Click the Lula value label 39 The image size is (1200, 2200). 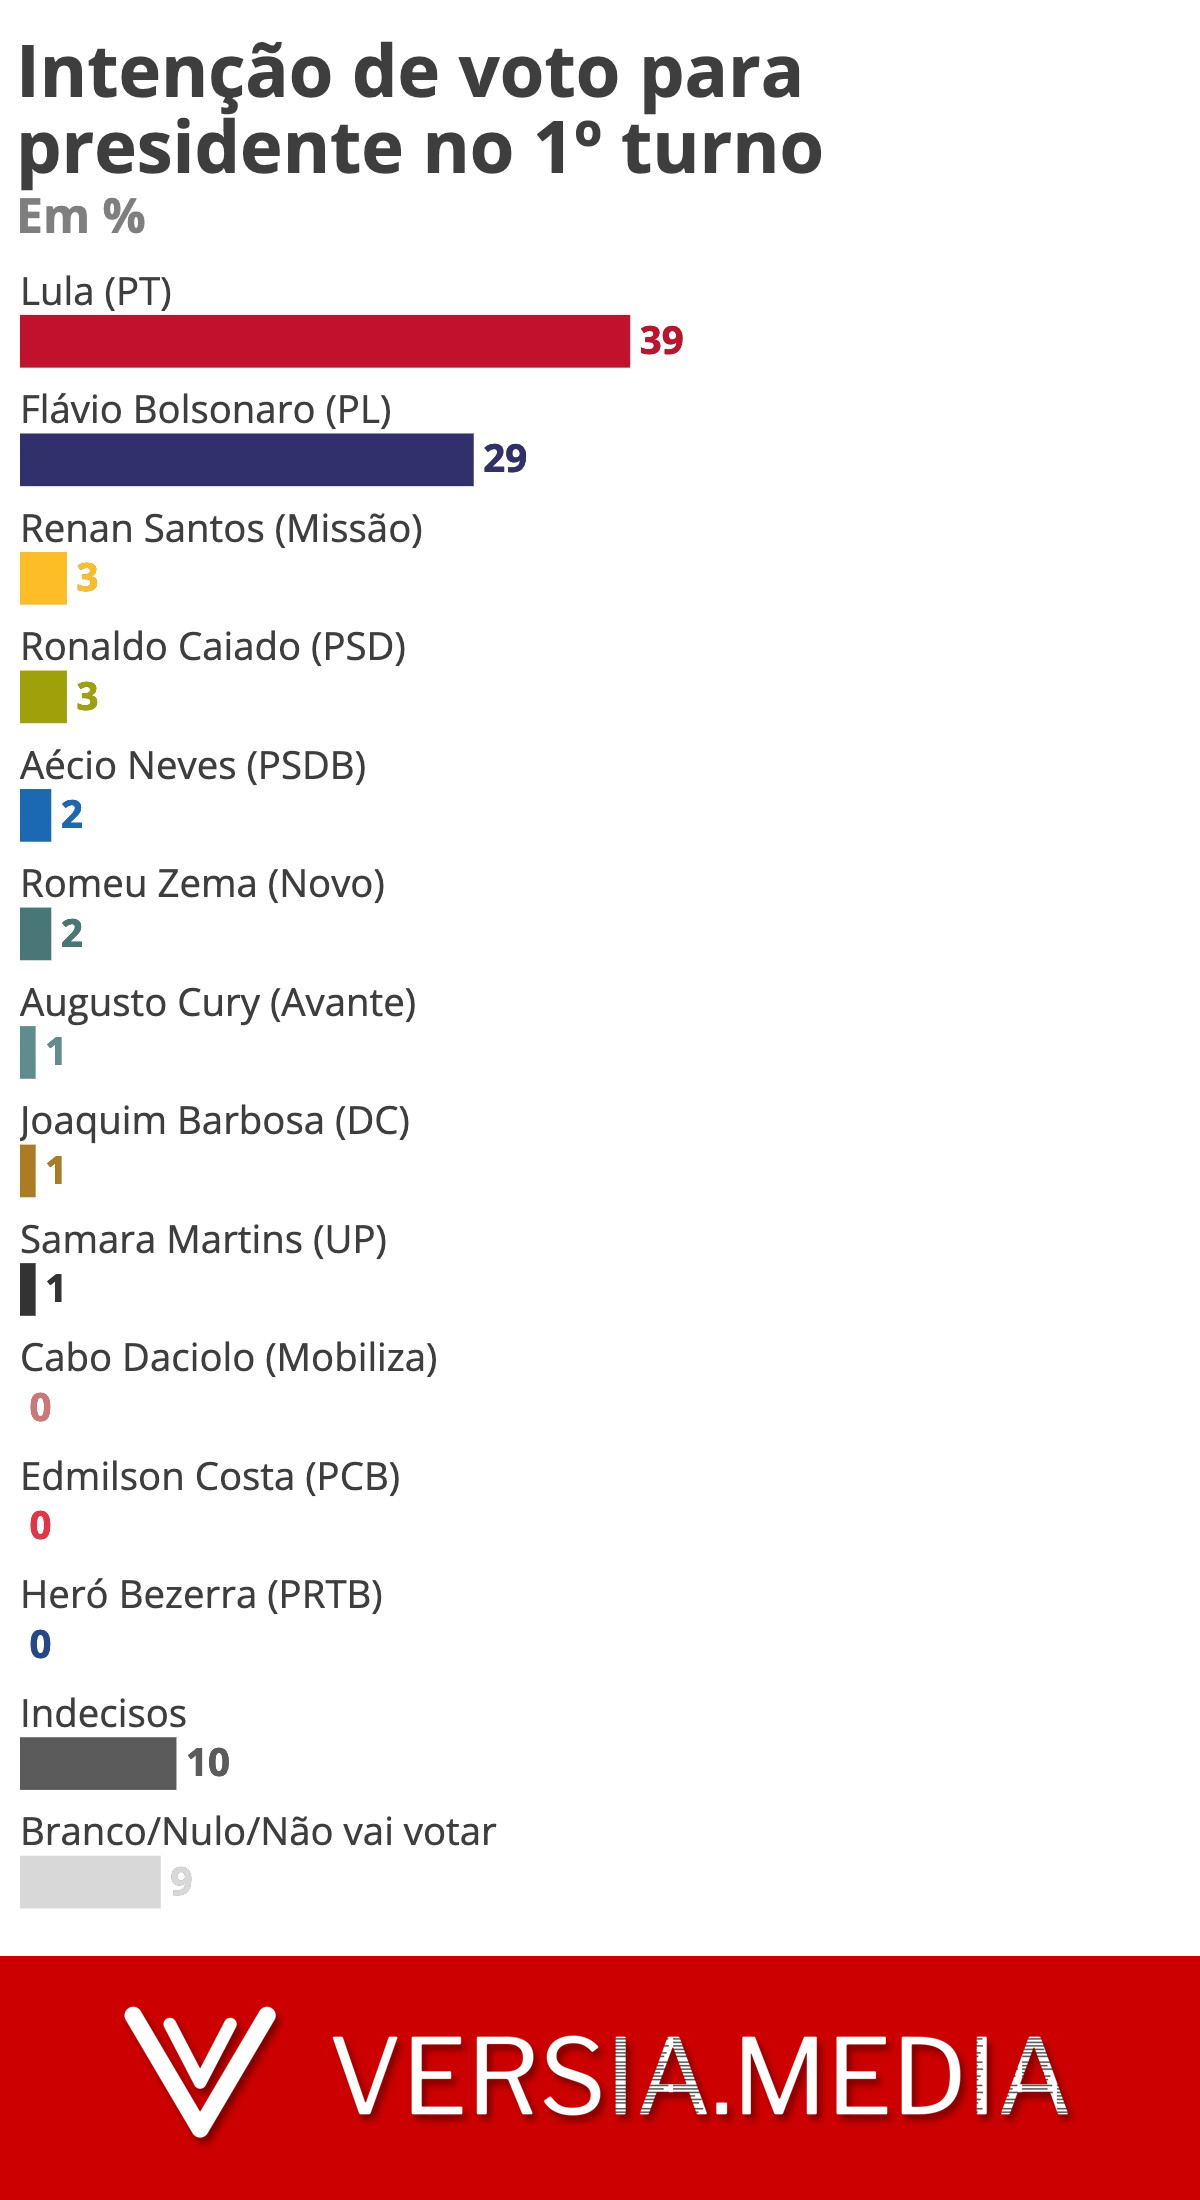(661, 341)
